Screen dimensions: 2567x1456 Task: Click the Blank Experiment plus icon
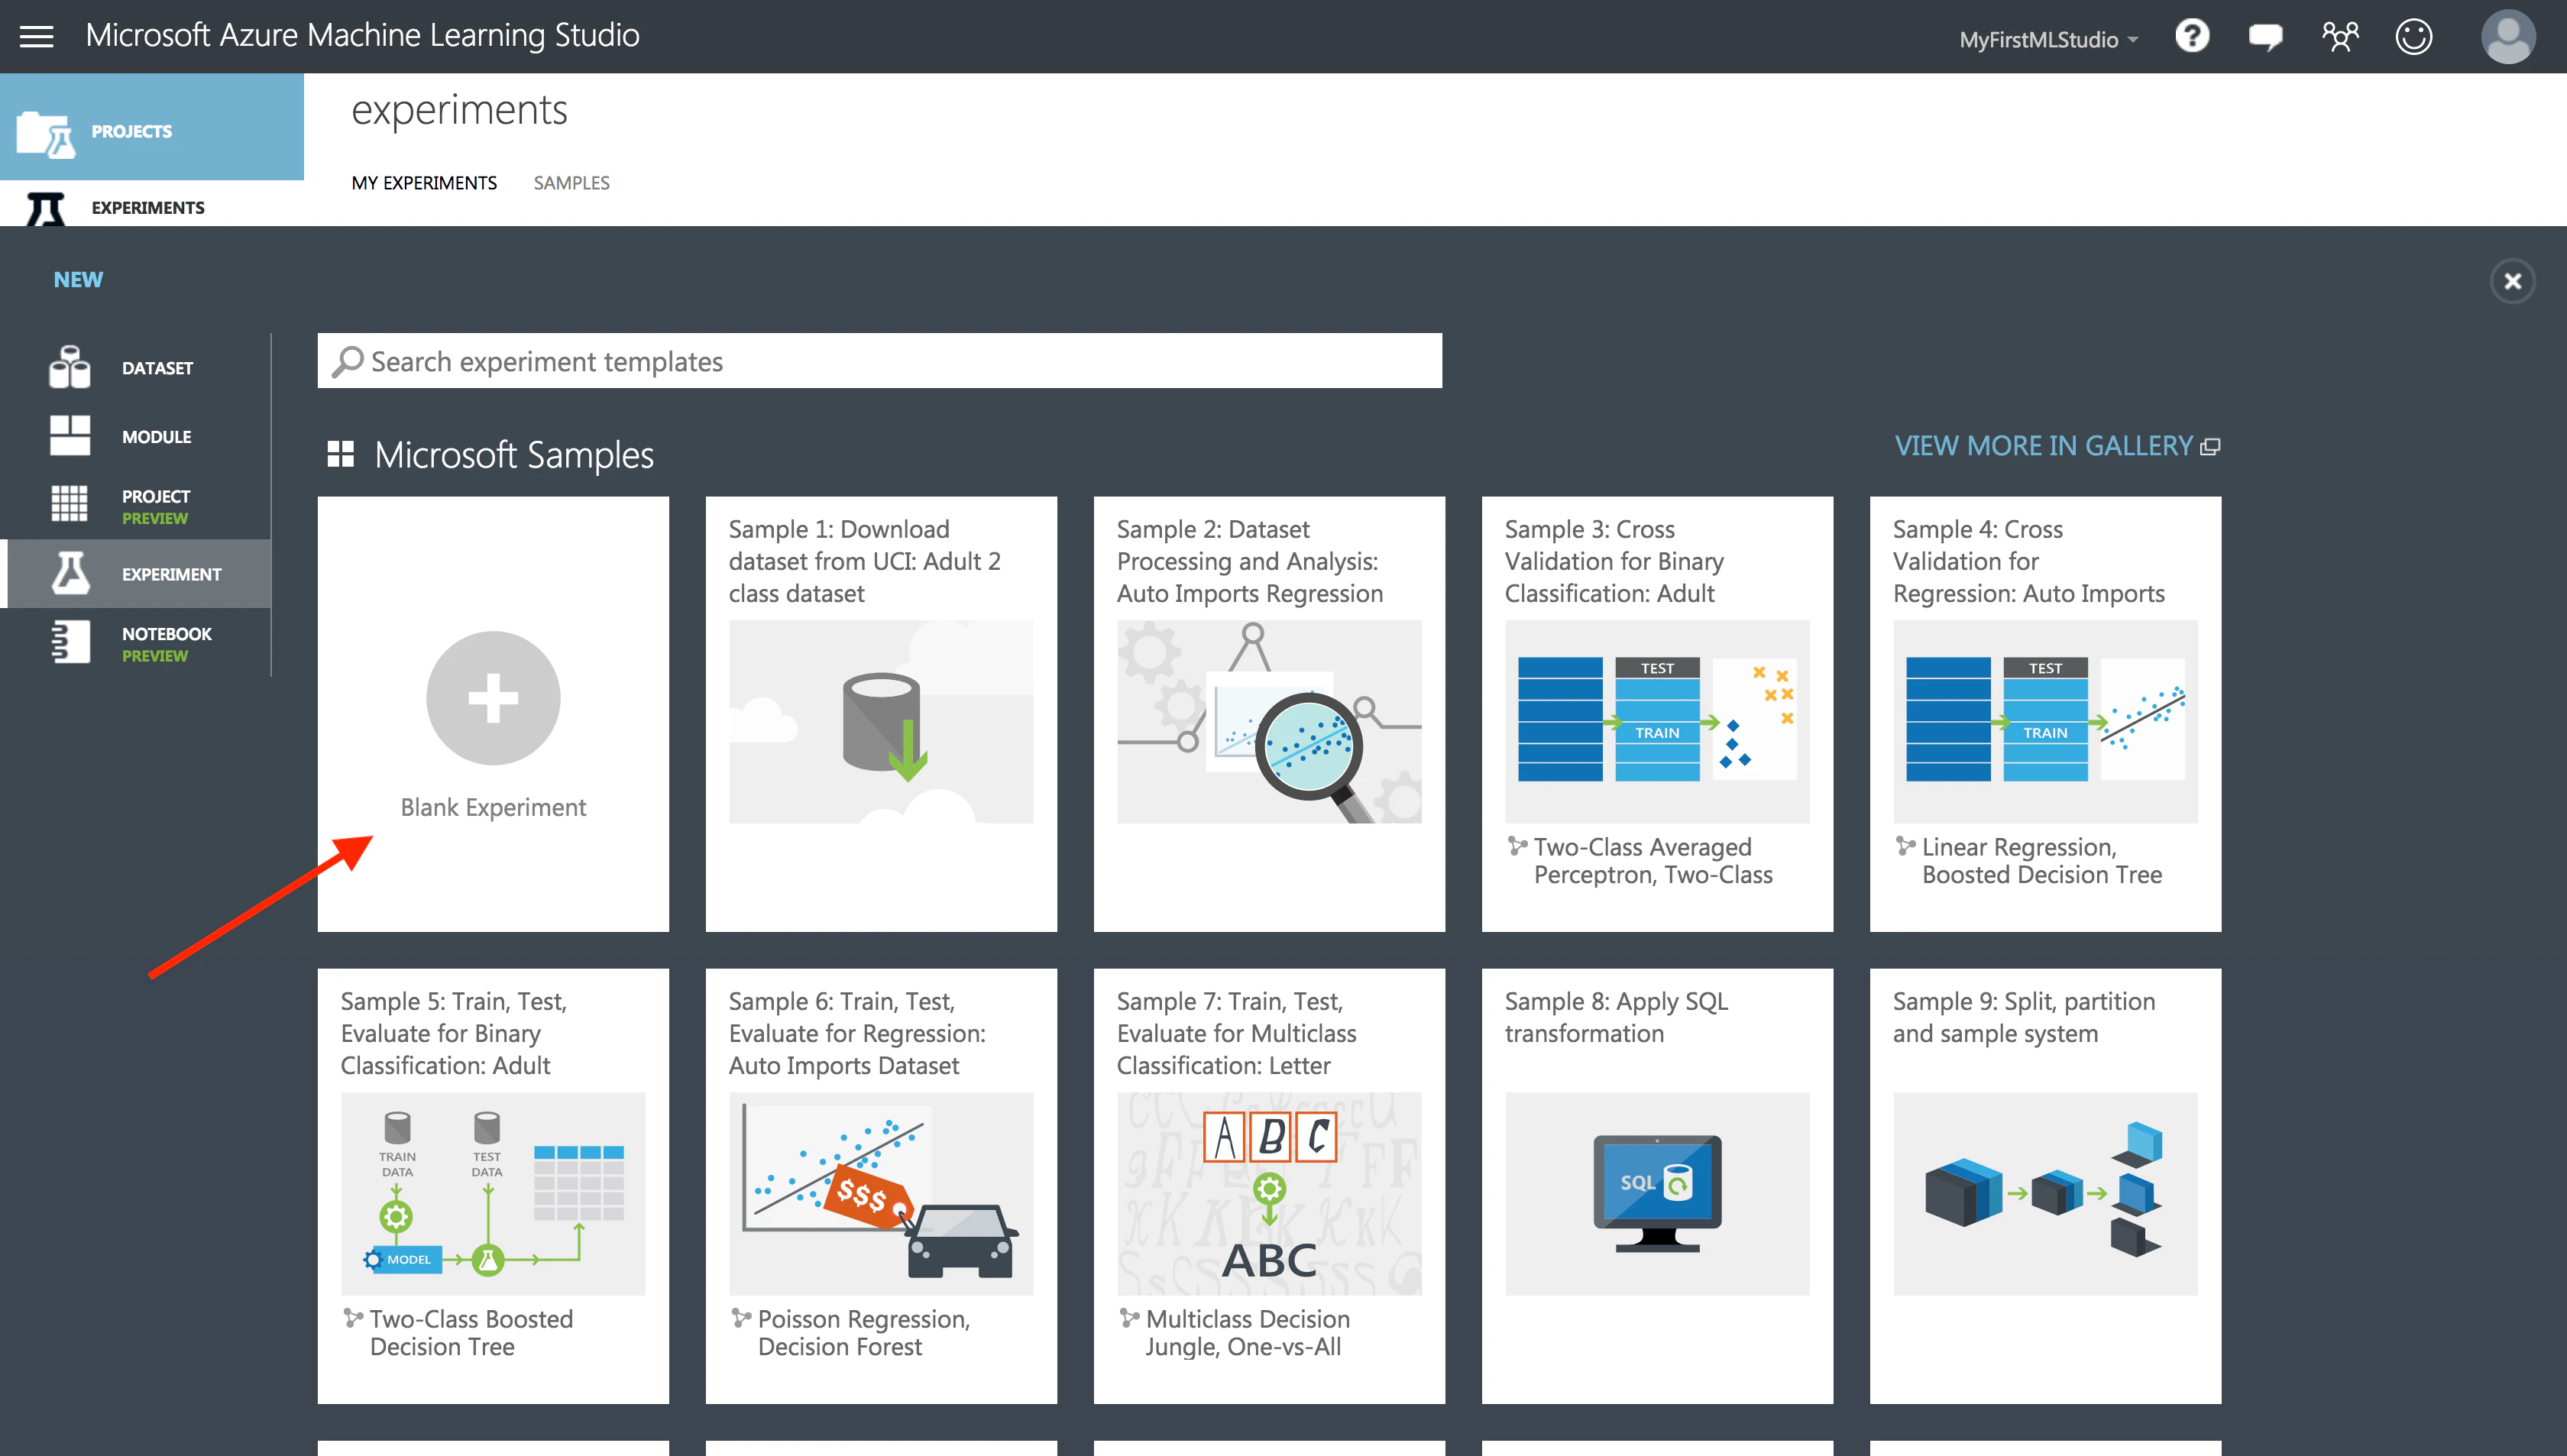[493, 698]
